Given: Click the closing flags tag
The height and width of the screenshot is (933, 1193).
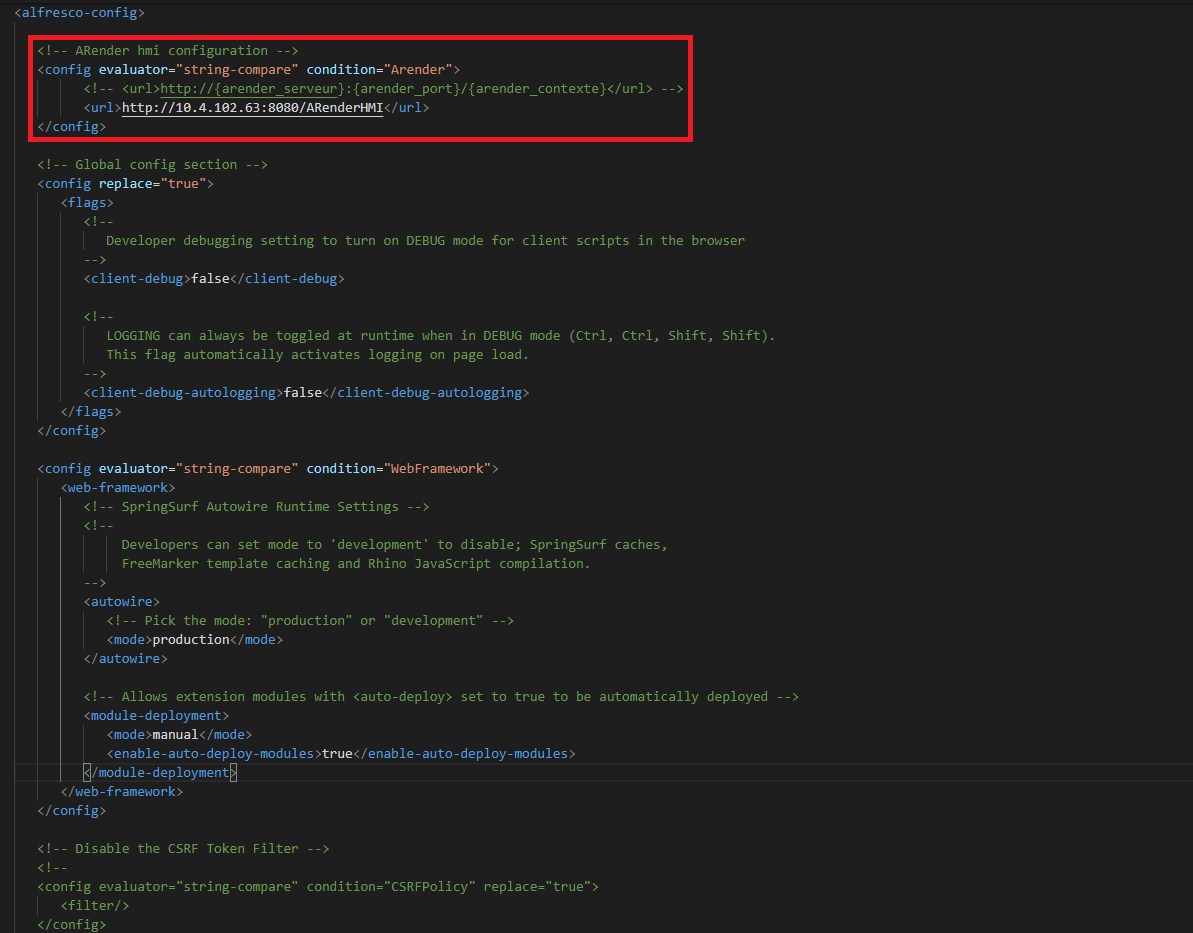Looking at the screenshot, I should tap(91, 412).
